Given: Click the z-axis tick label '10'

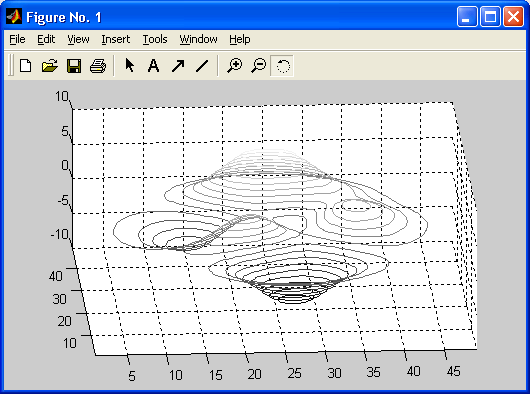Looking at the screenshot, I should click(62, 96).
